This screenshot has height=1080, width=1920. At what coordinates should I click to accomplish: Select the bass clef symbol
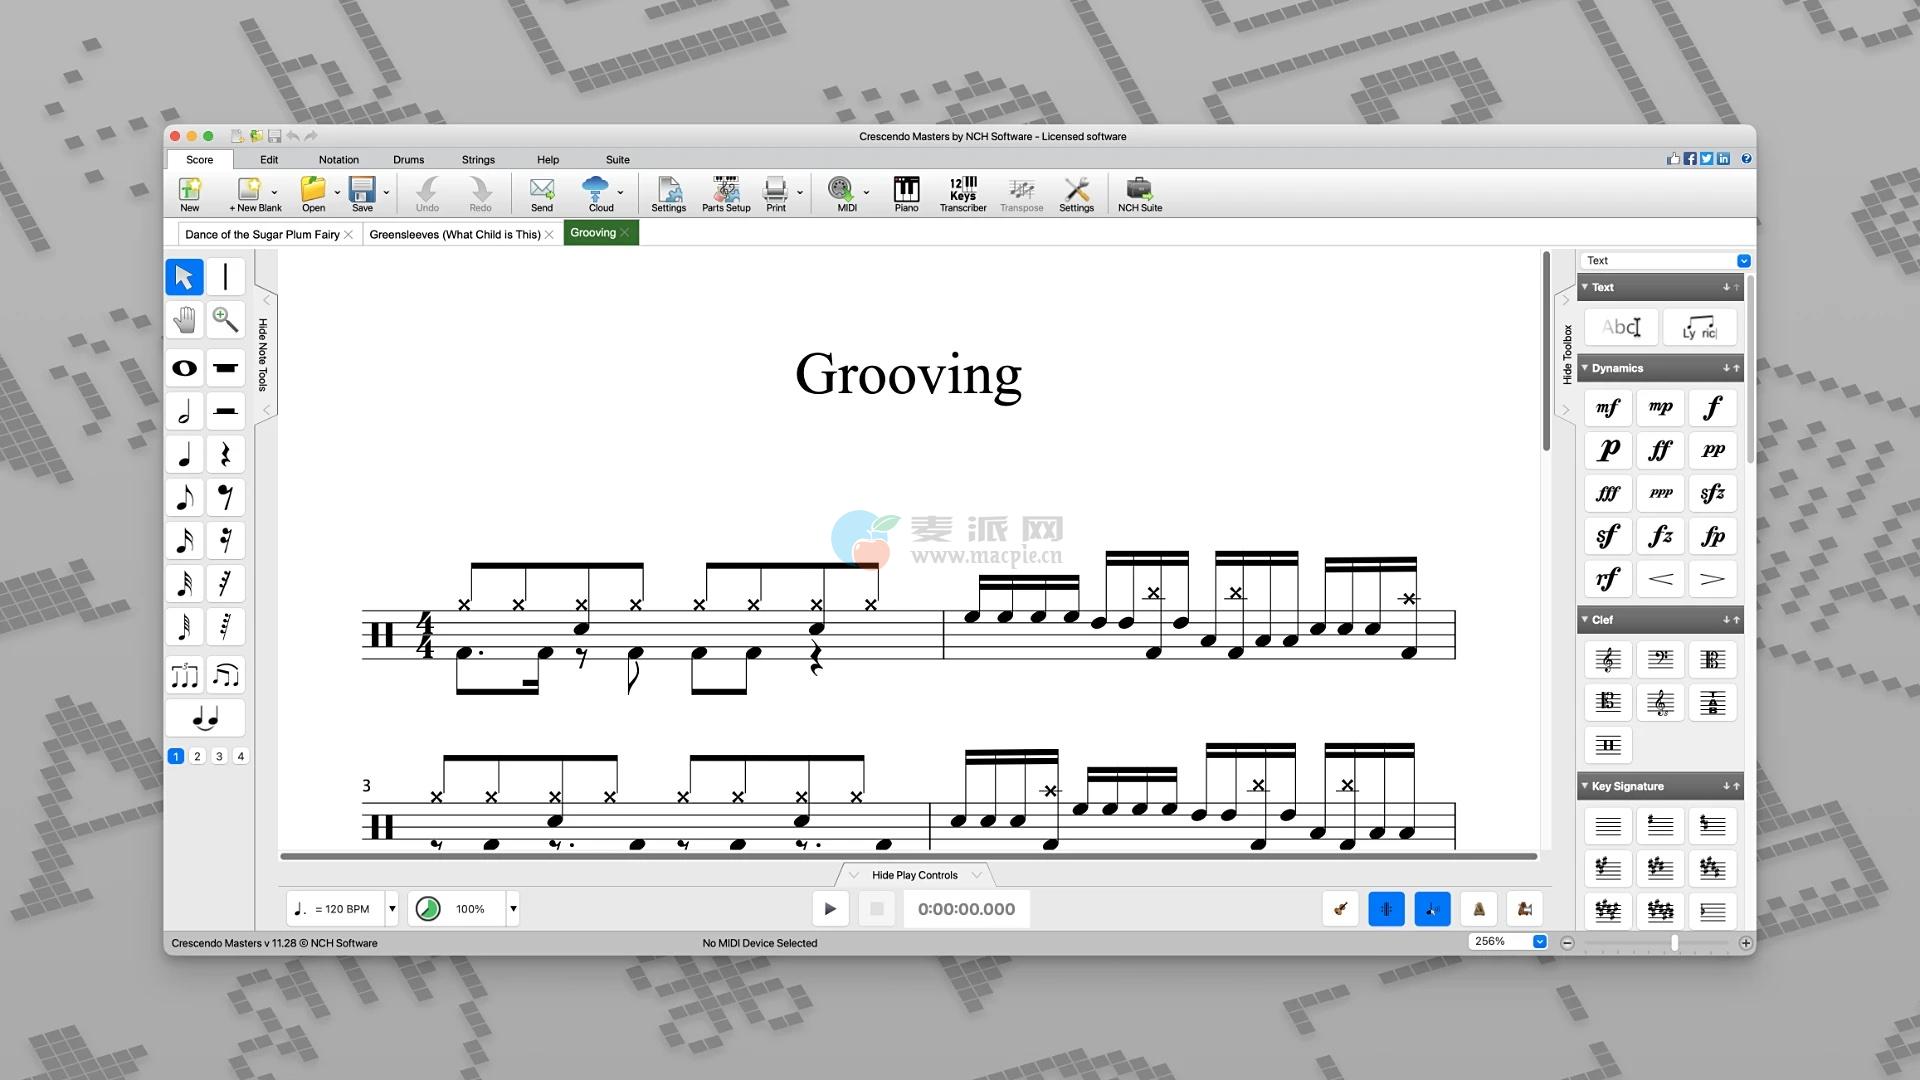point(1660,660)
